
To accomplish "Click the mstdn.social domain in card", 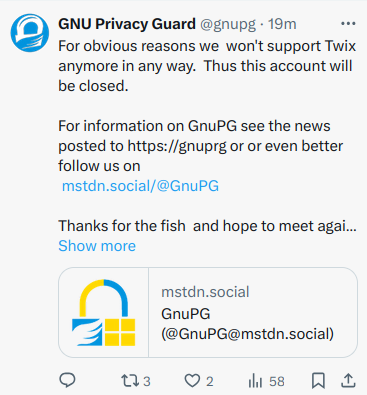I will coord(205,292).
